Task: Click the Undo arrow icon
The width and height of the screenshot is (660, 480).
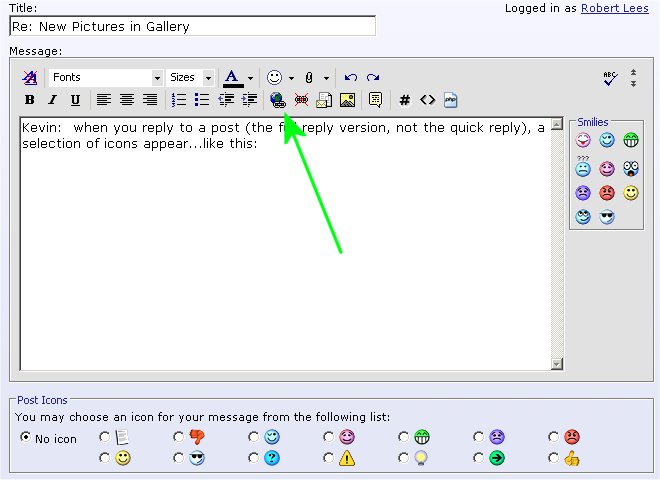Action: [350, 77]
